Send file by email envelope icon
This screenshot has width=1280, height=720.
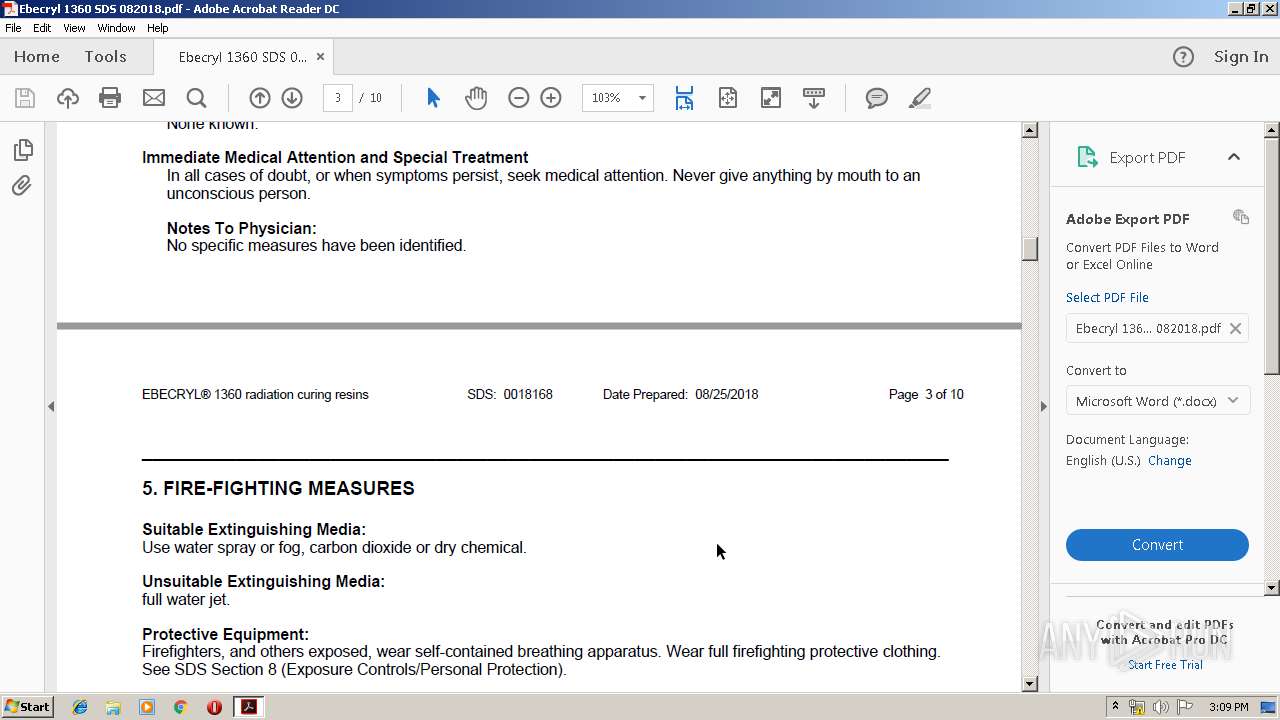tap(153, 98)
